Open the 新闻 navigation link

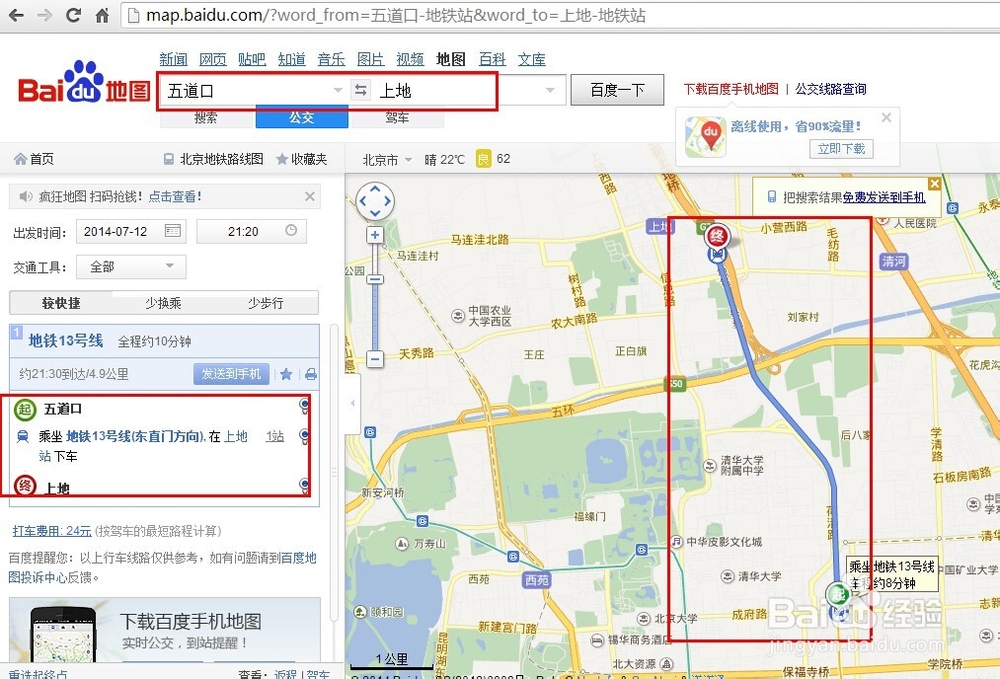[173, 59]
